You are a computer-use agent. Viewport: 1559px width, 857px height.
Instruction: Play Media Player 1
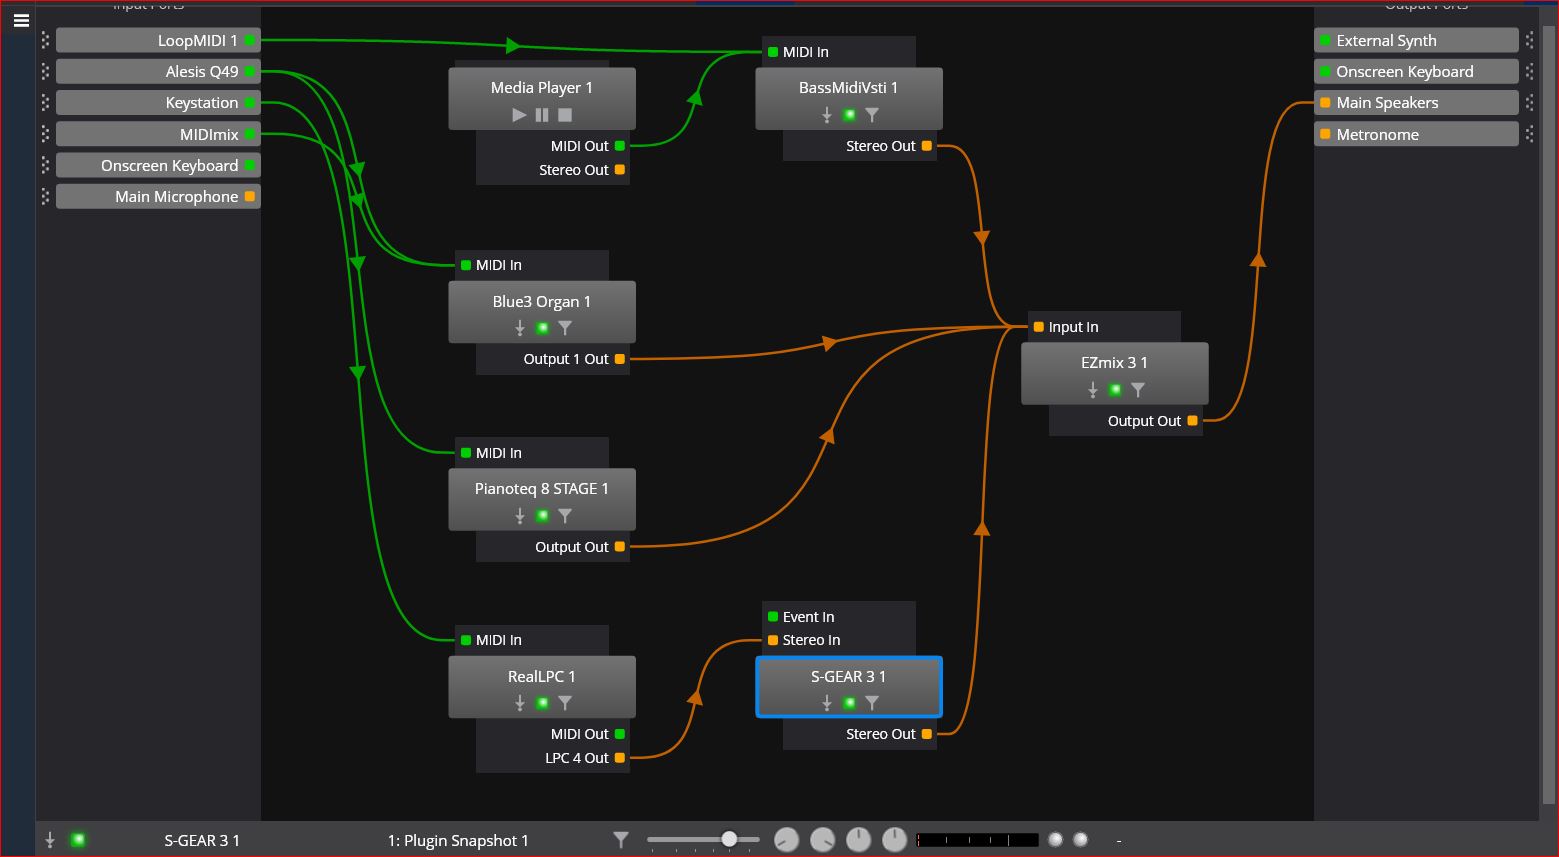519,115
